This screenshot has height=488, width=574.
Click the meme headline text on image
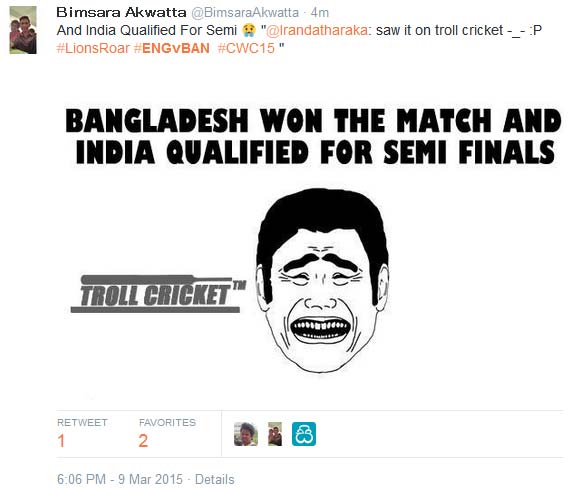coord(314,136)
